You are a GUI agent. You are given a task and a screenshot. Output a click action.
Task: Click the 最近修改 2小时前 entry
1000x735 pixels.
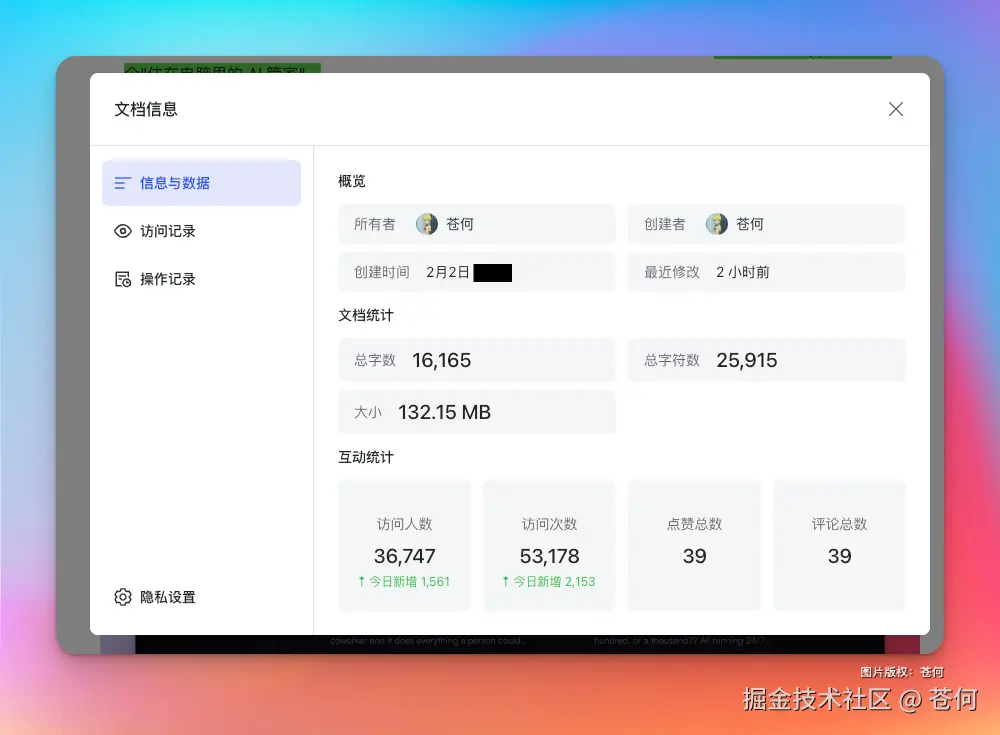click(766, 272)
